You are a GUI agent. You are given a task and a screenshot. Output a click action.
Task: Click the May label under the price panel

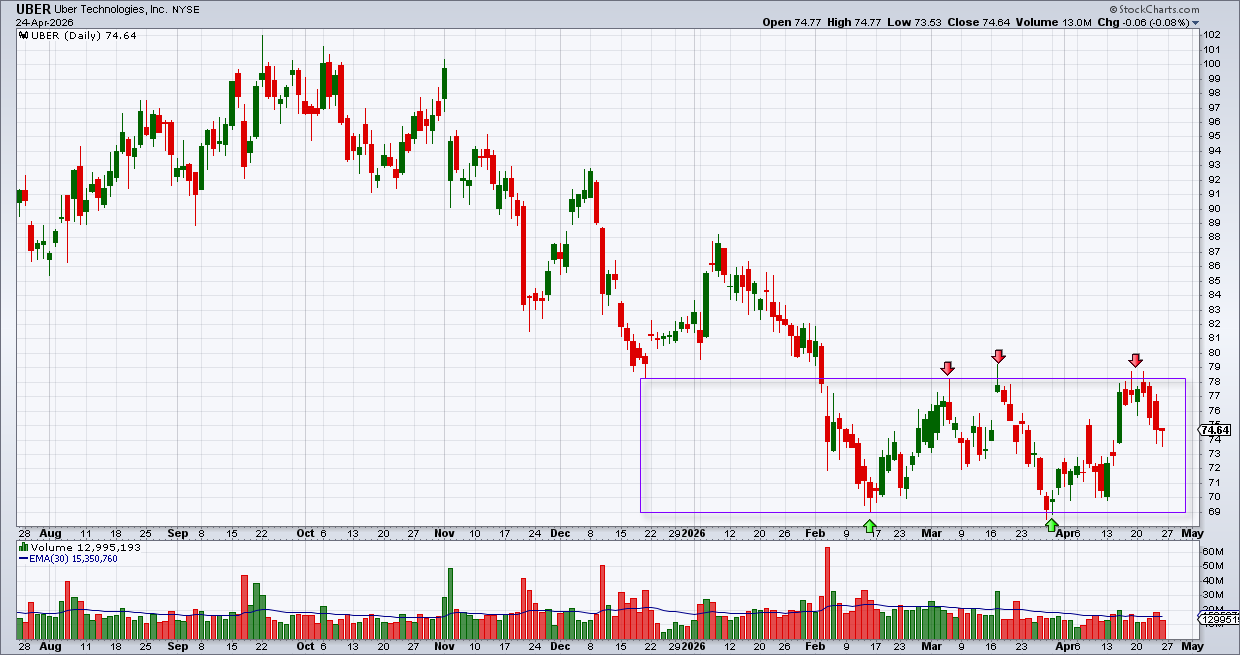point(1191,533)
